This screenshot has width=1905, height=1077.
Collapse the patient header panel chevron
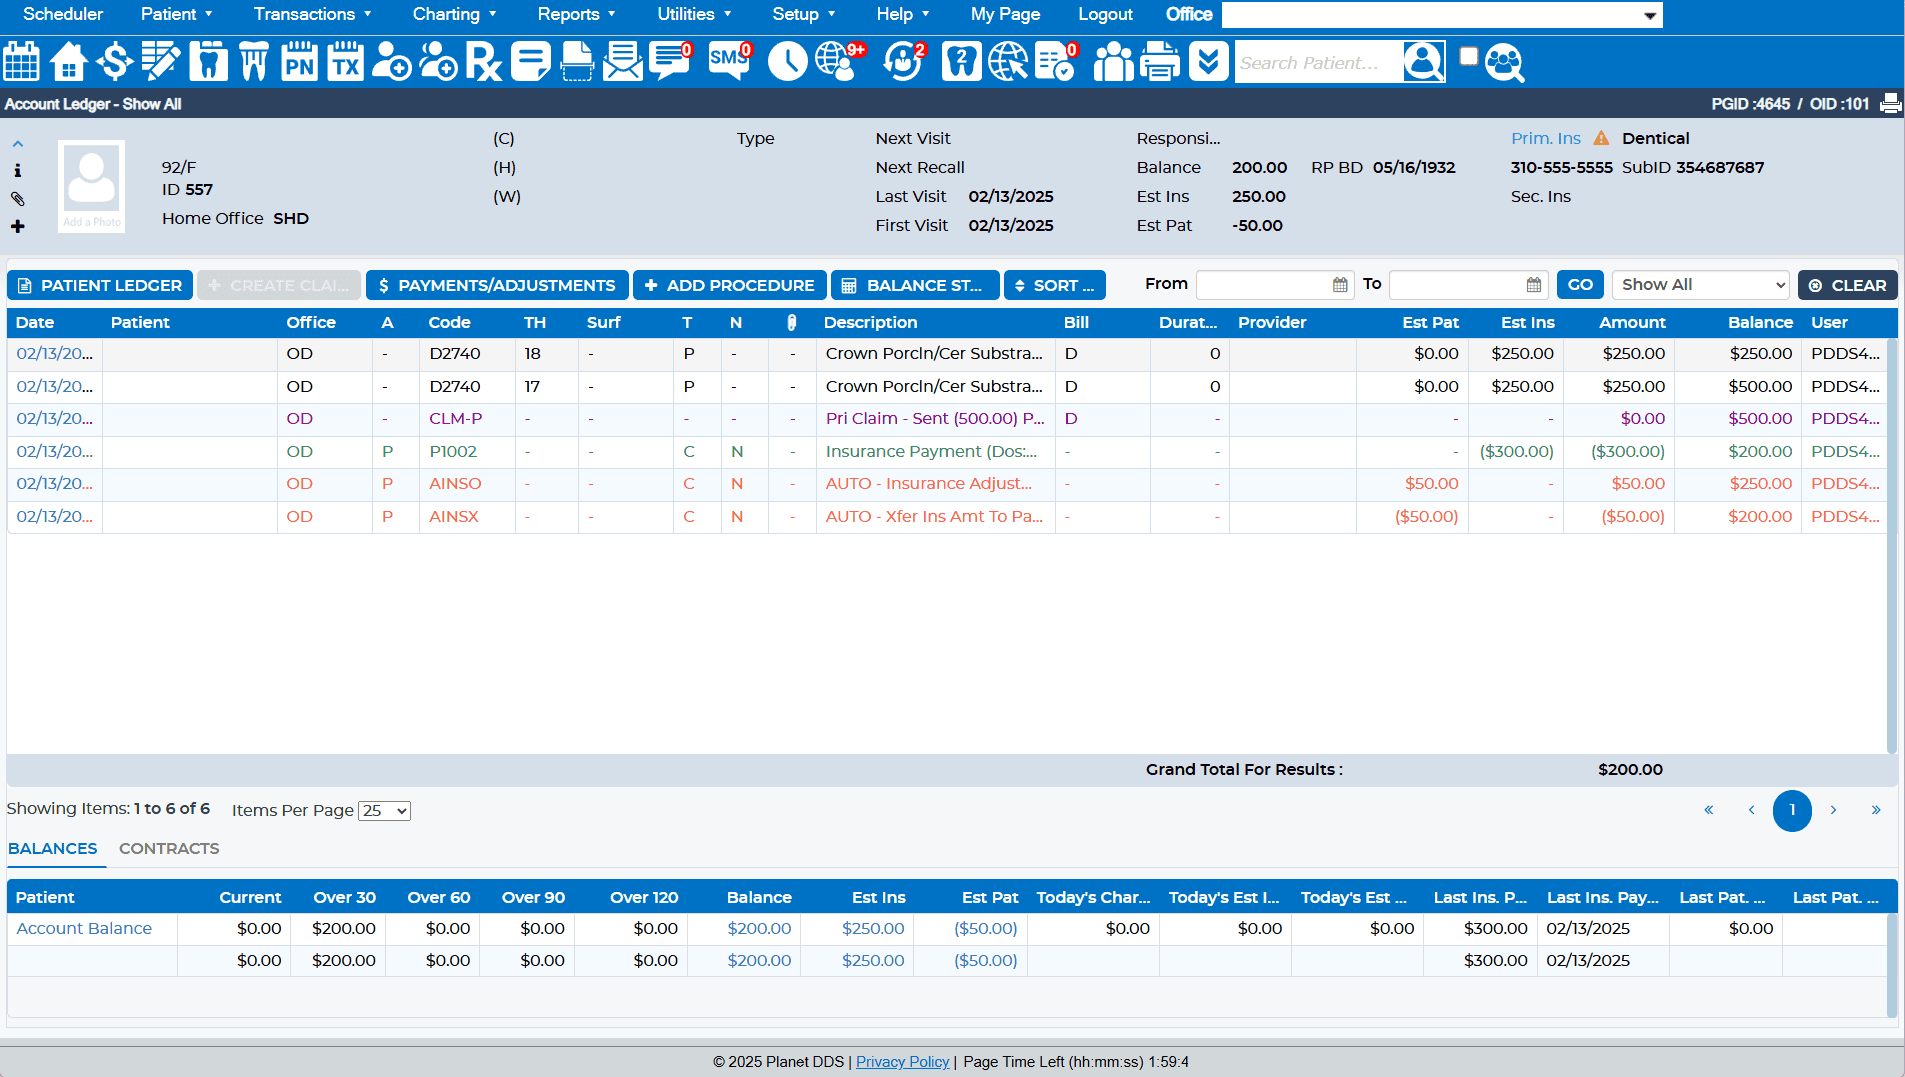[18, 144]
